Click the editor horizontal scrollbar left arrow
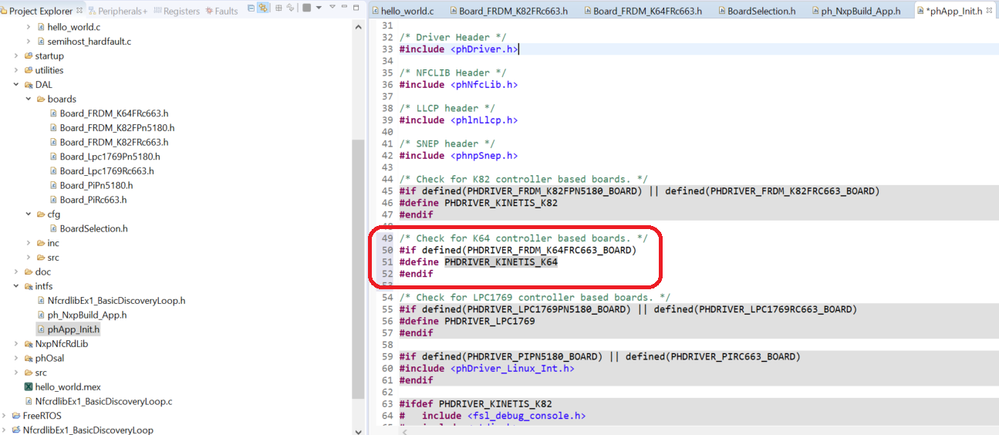Screen dimensions: 999x435 405,431
